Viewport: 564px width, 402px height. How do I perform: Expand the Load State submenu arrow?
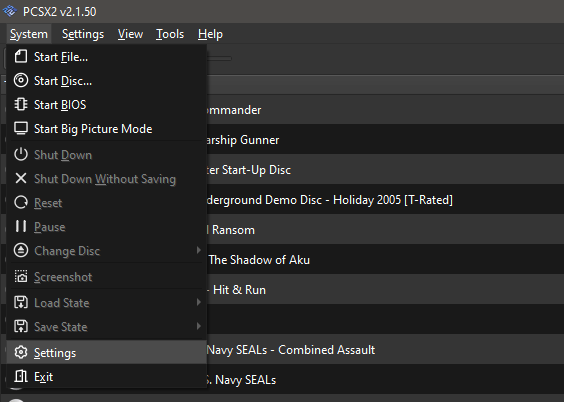coord(199,302)
